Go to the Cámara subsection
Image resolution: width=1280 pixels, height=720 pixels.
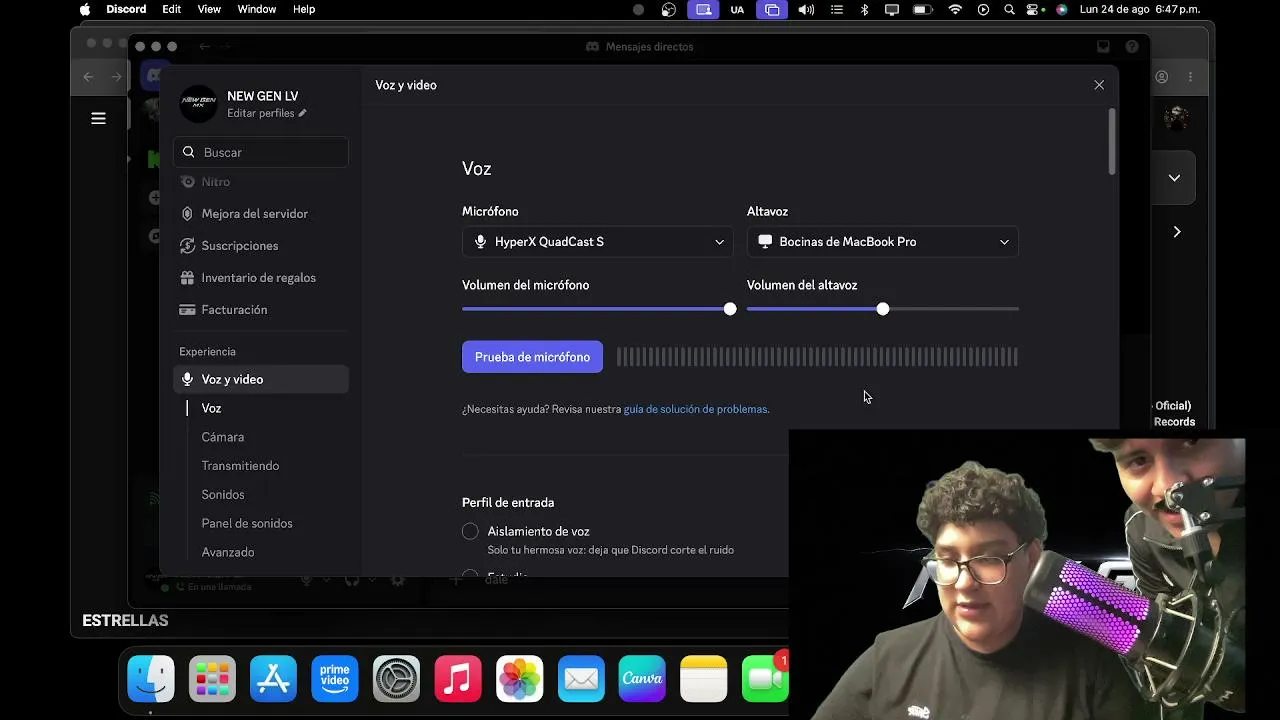223,438
